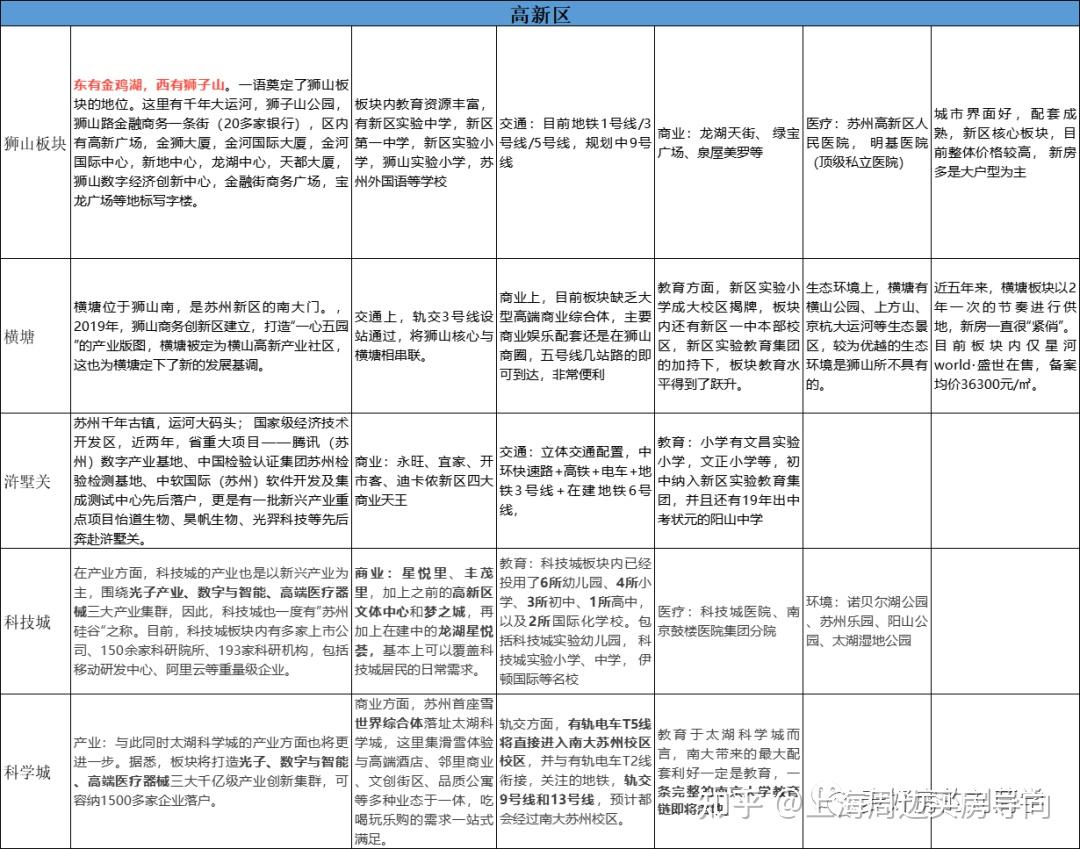Click cell 商业：星悦里、丰茂里
The width and height of the screenshot is (1080, 849).
[424, 621]
